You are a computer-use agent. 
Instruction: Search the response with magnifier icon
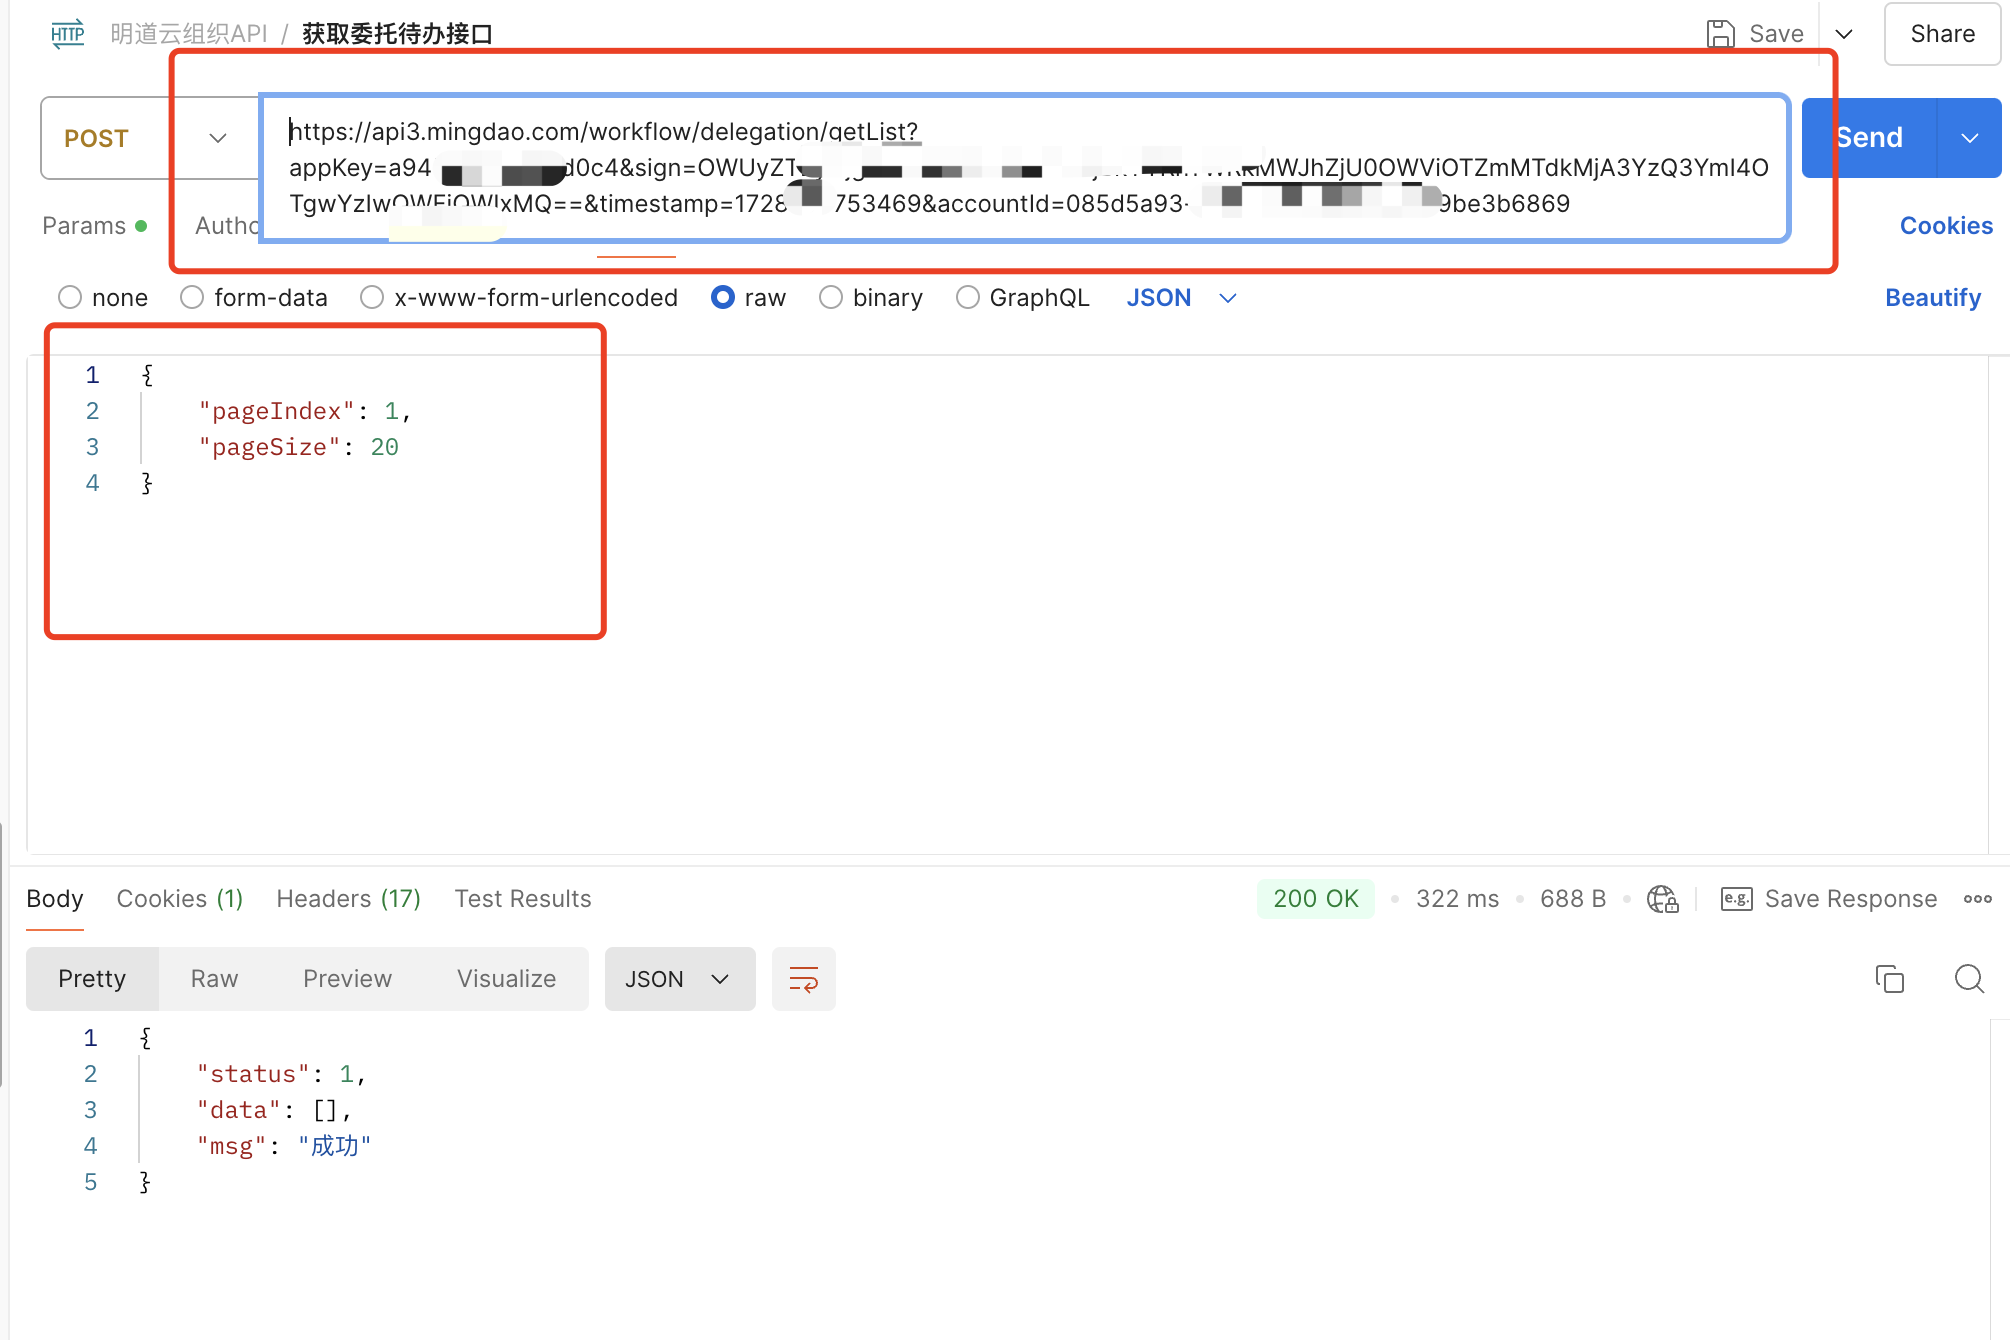coord(1968,979)
